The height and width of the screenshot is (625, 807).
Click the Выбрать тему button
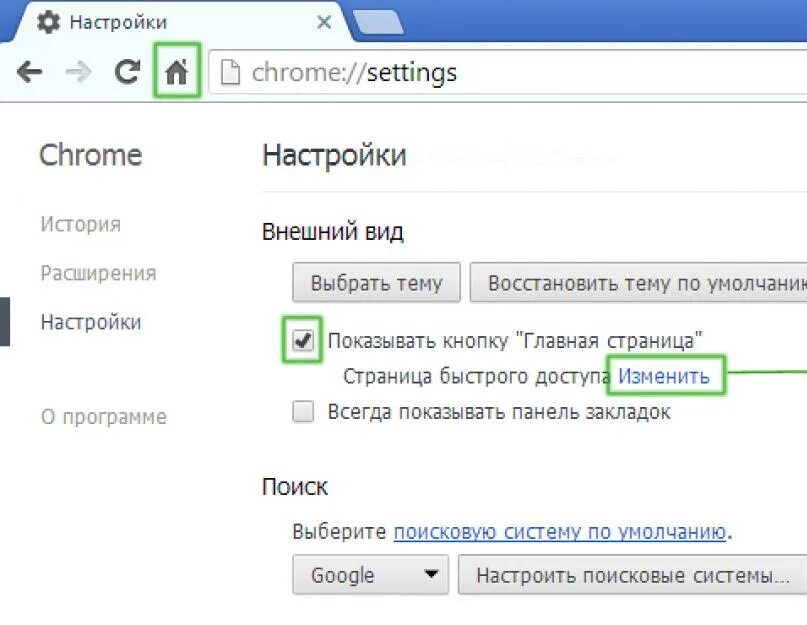[376, 283]
